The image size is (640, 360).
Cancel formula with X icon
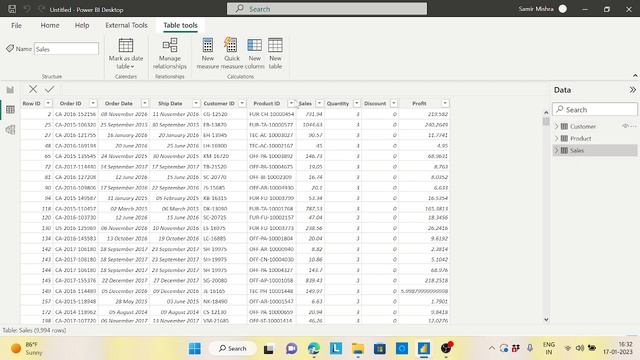(x=33, y=89)
